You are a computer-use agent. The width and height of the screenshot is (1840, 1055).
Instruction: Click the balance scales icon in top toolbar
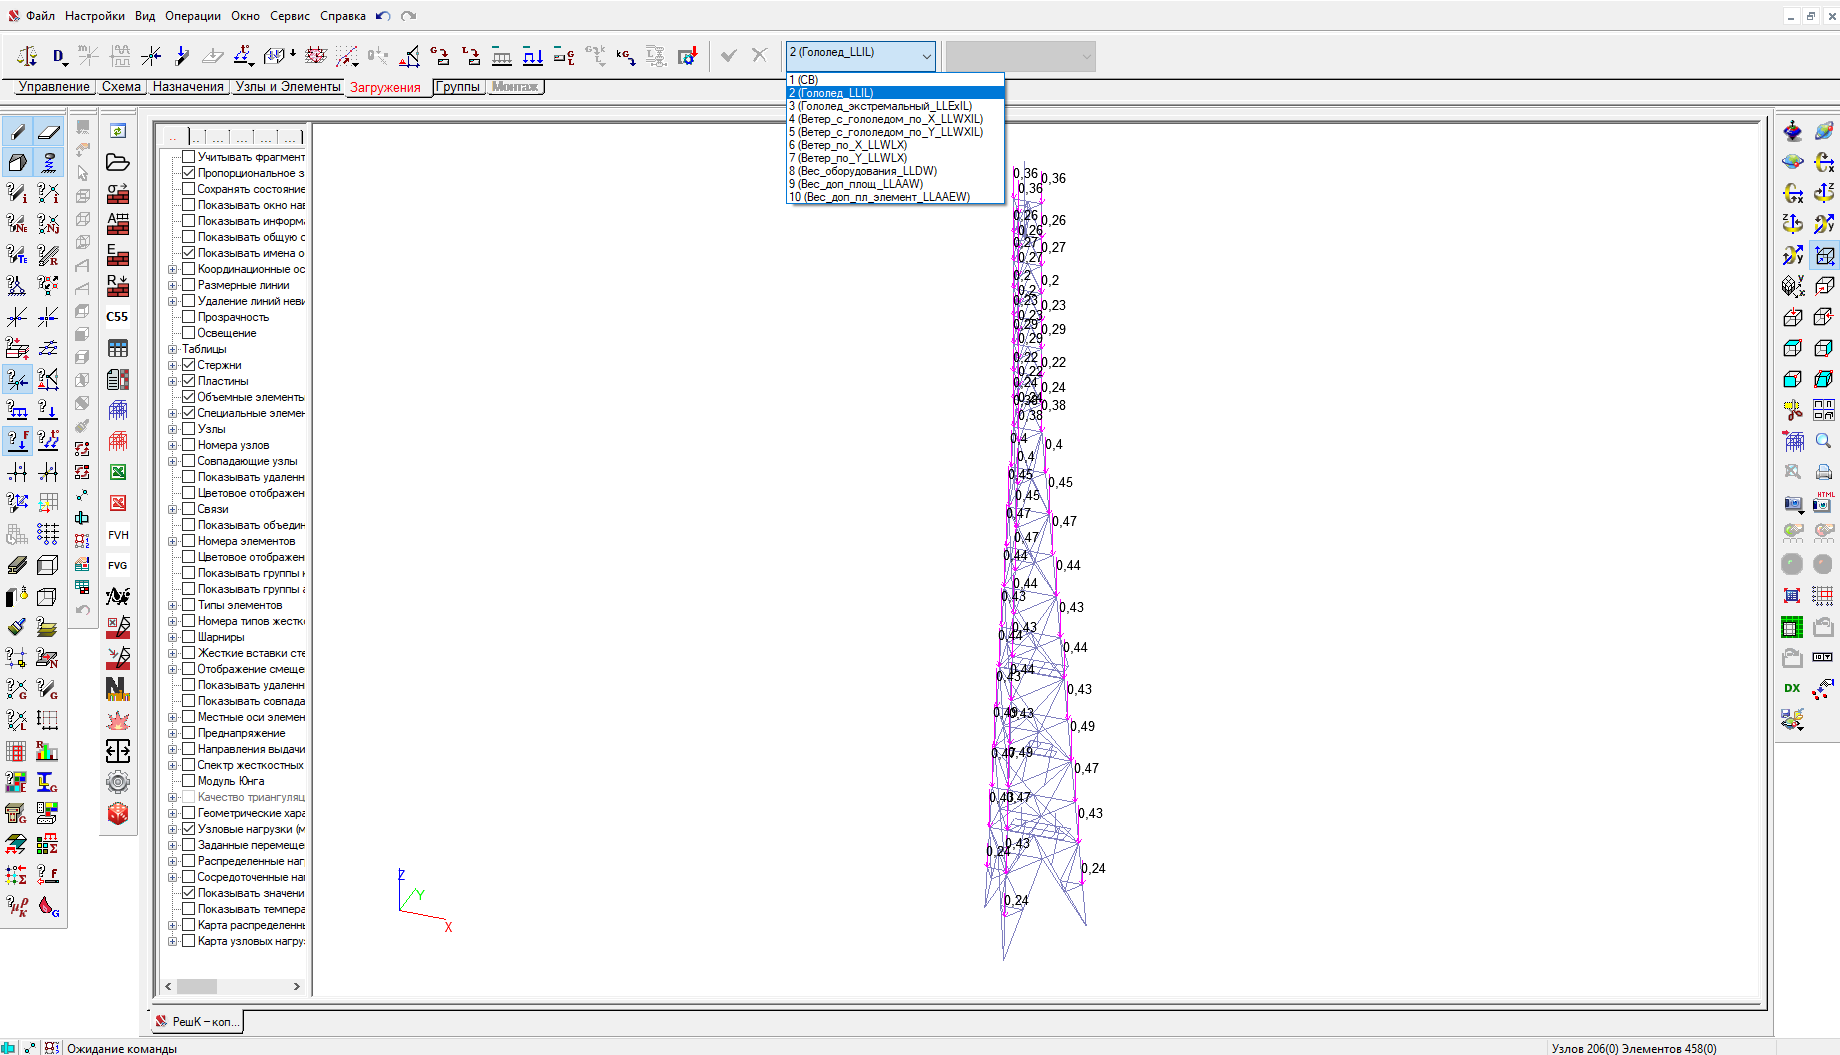click(27, 56)
